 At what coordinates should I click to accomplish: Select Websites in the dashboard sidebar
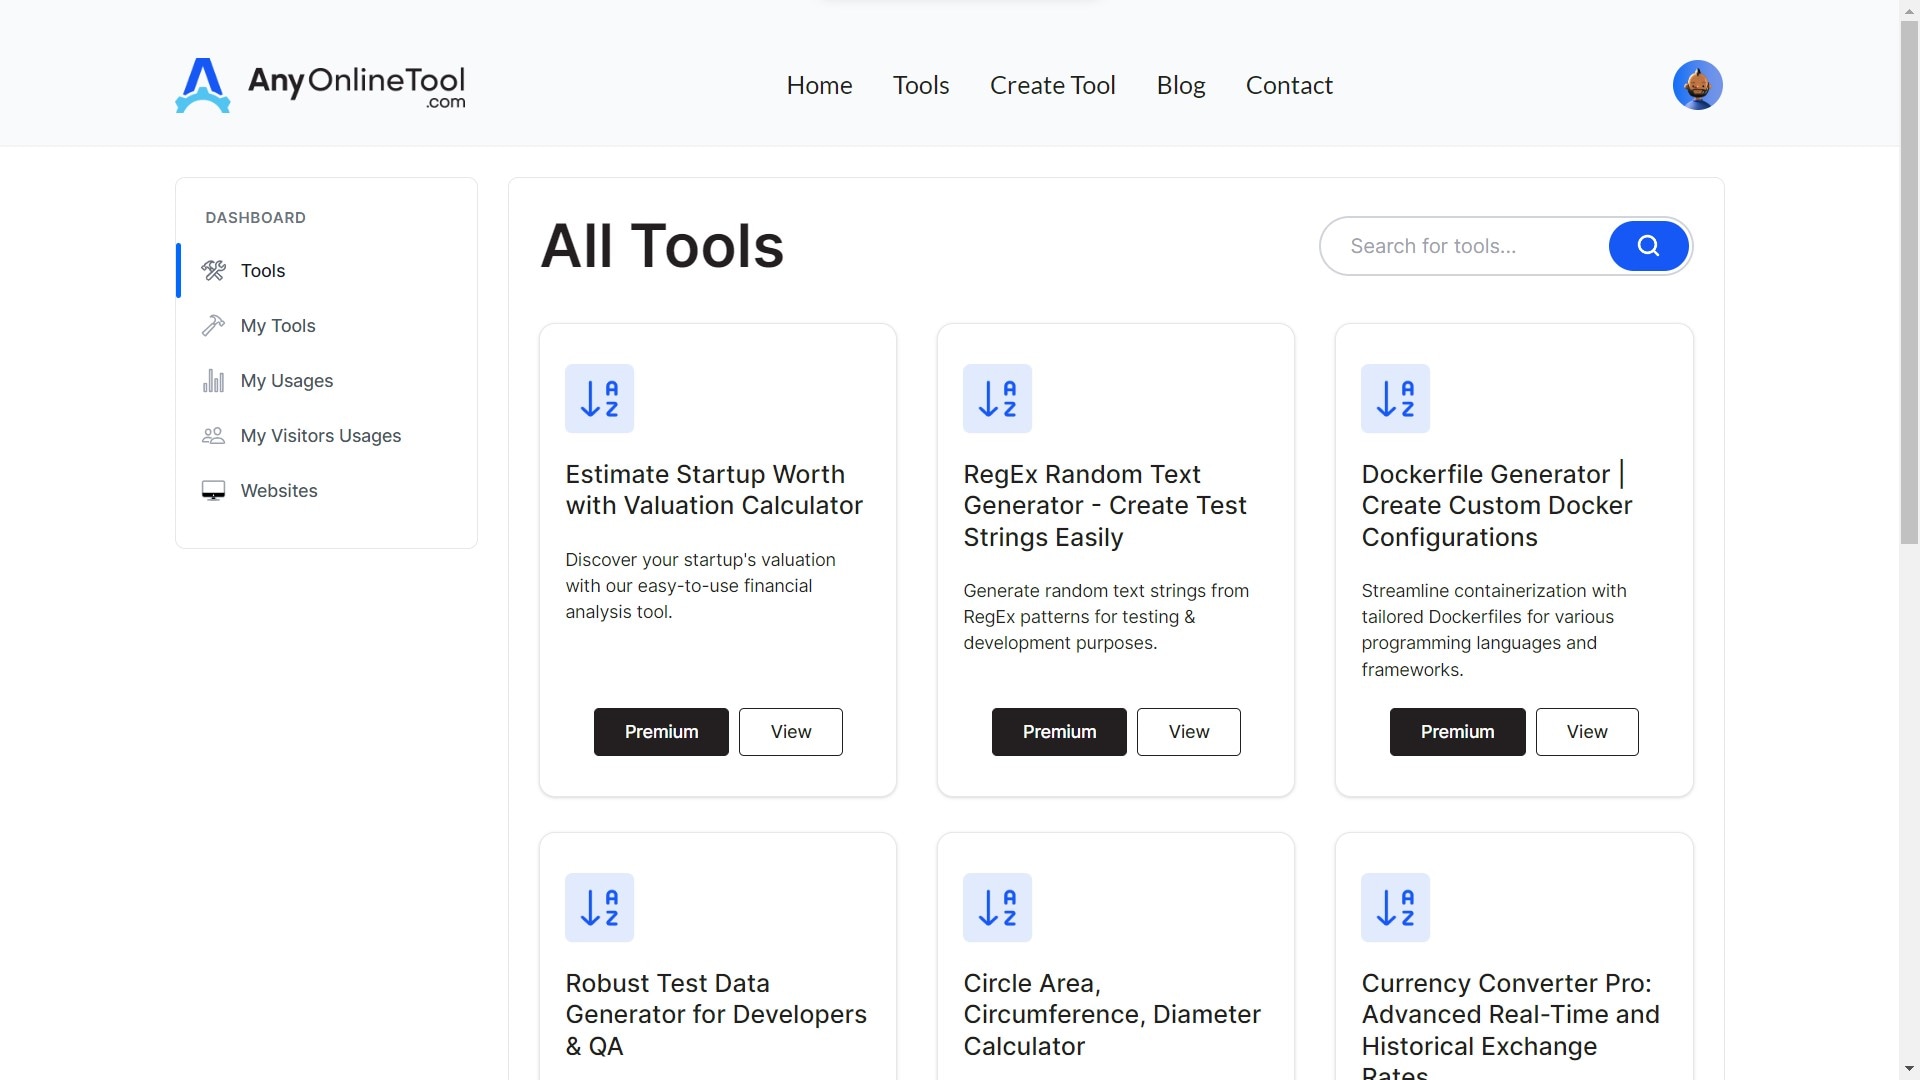pyautogui.click(x=278, y=491)
